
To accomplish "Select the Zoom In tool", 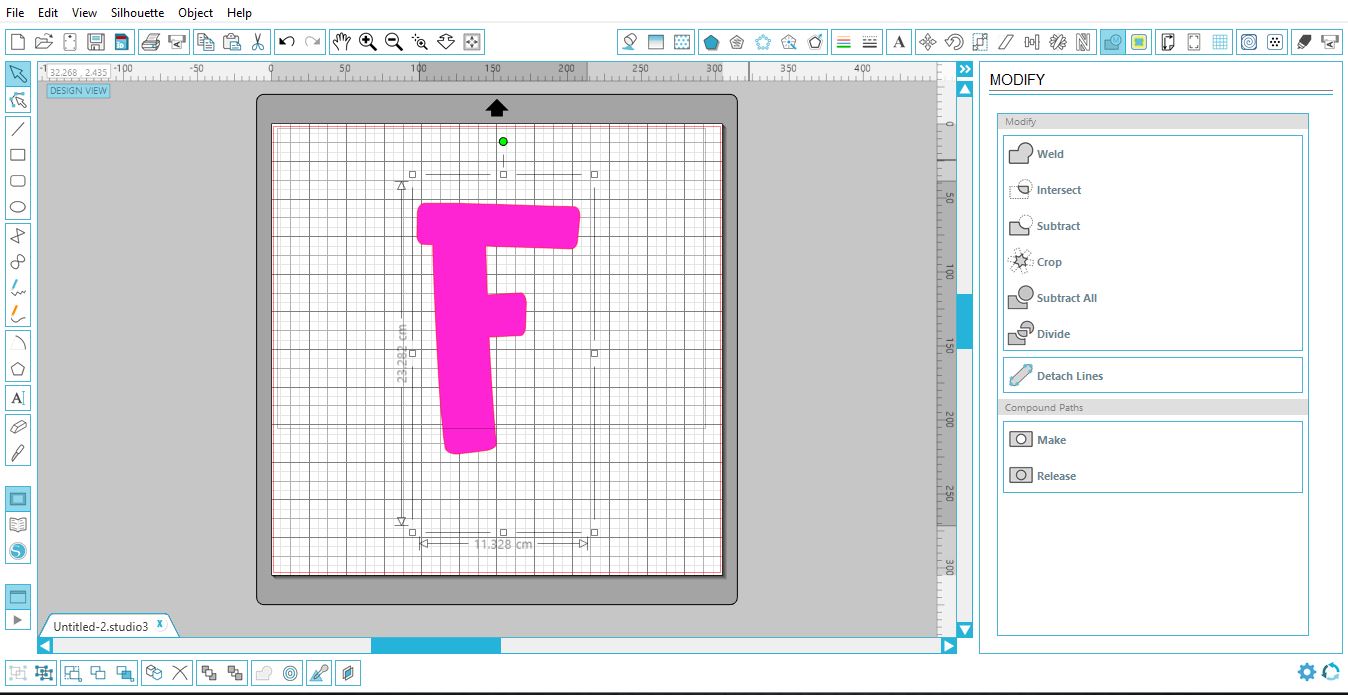I will [x=368, y=42].
